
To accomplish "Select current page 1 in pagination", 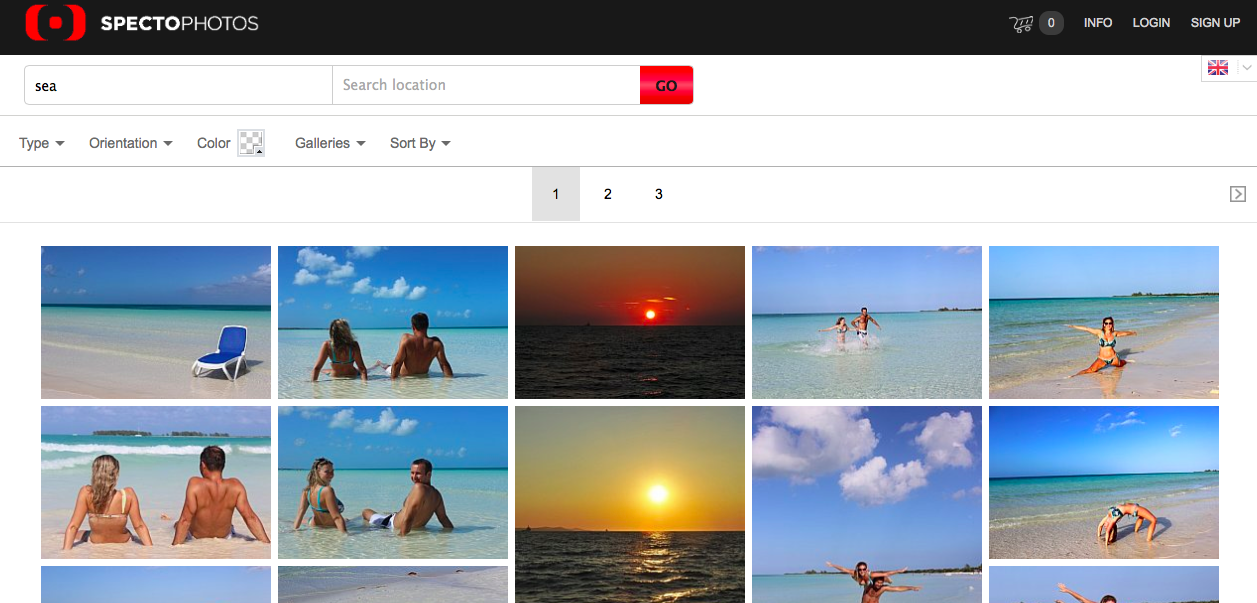I will (x=556, y=194).
